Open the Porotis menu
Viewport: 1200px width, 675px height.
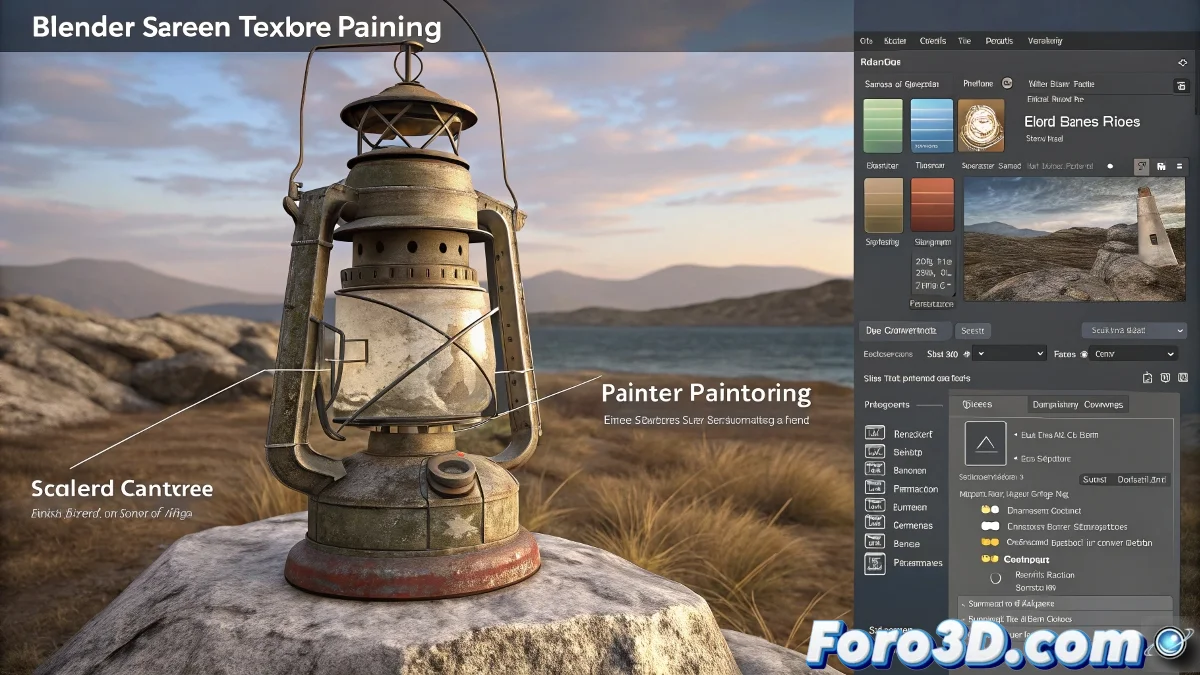coord(998,41)
